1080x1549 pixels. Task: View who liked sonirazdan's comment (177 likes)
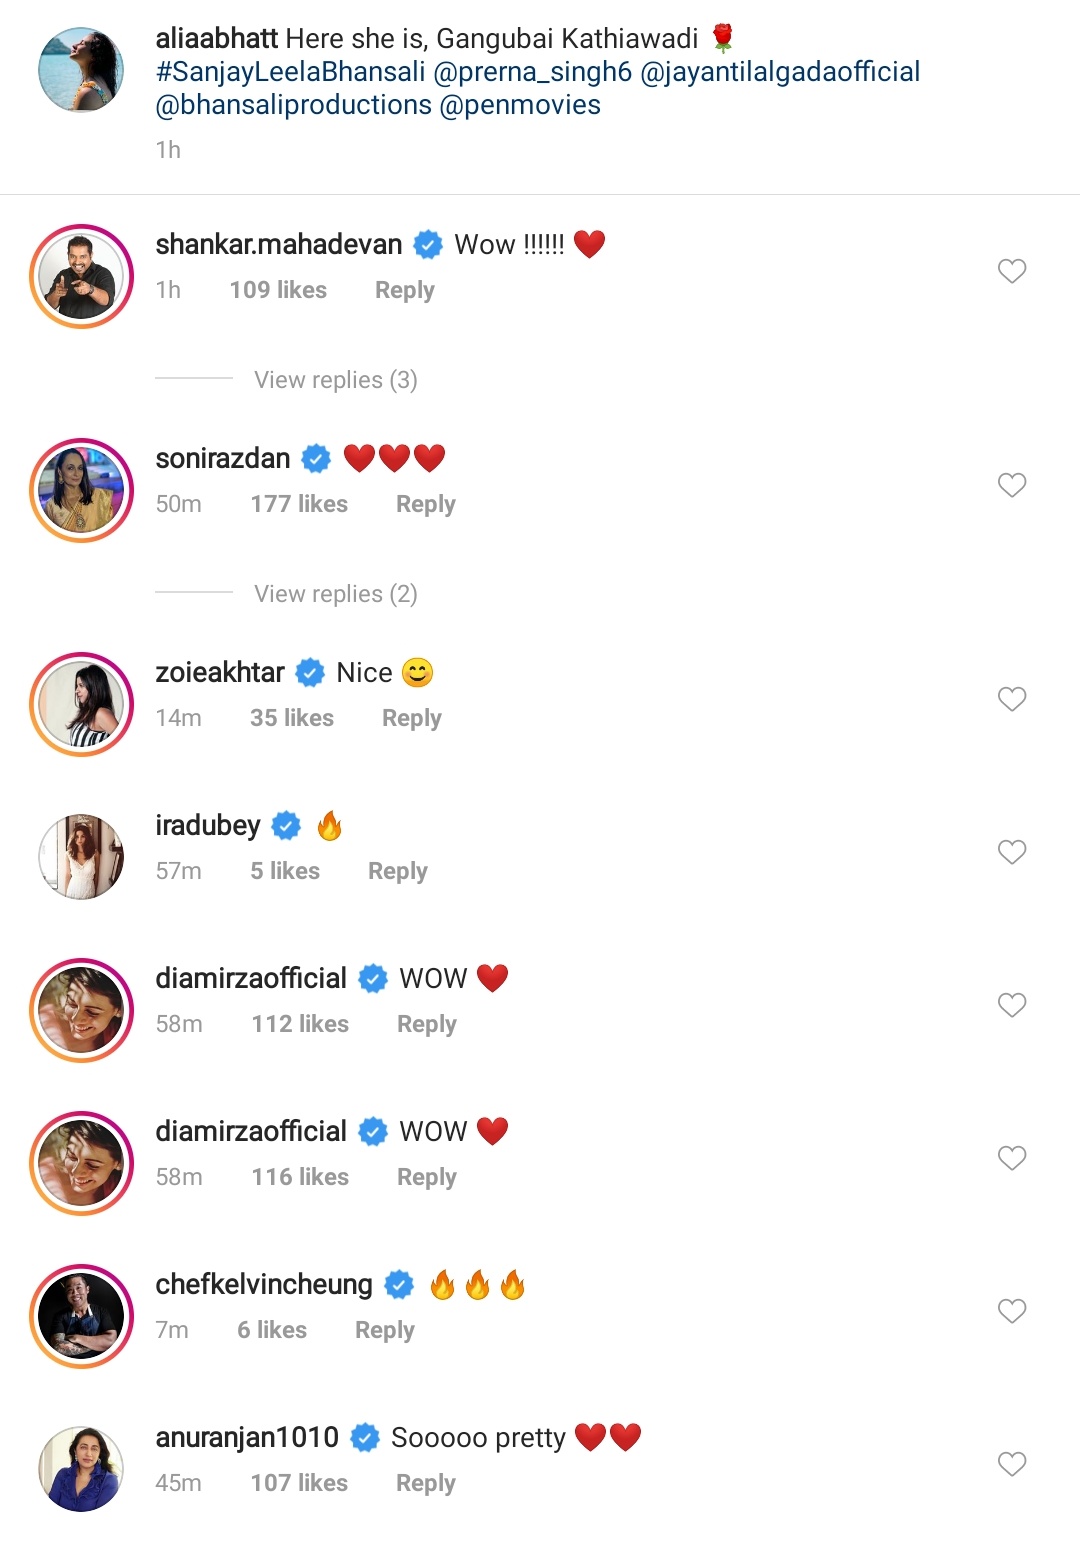tap(301, 503)
